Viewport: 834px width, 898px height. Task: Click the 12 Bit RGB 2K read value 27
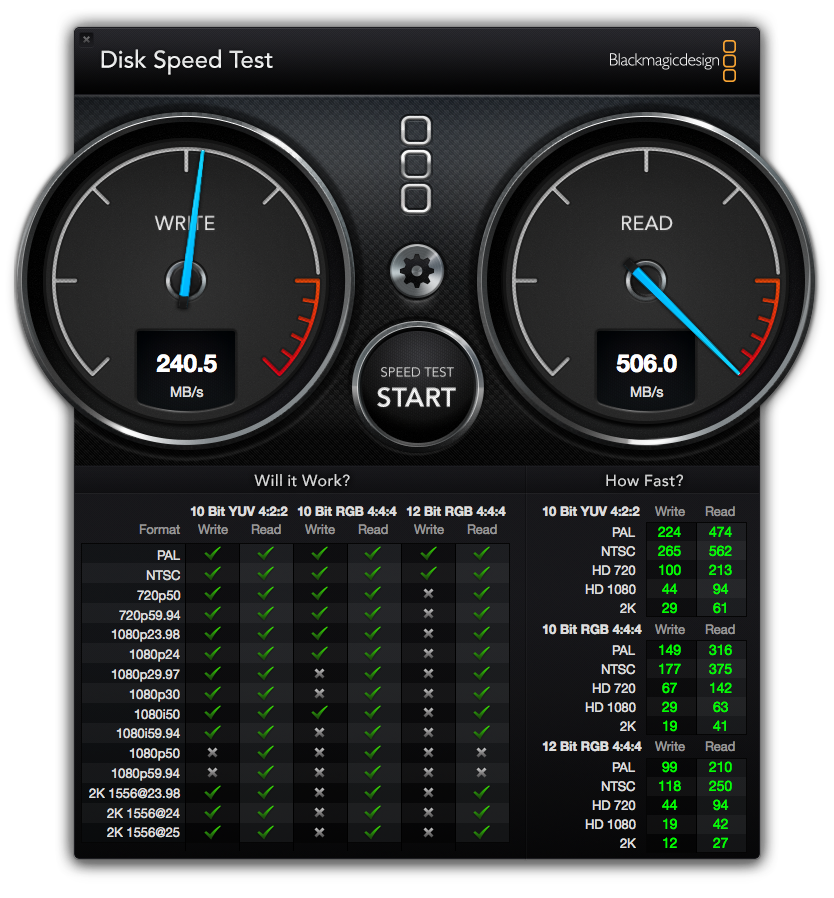tap(720, 843)
